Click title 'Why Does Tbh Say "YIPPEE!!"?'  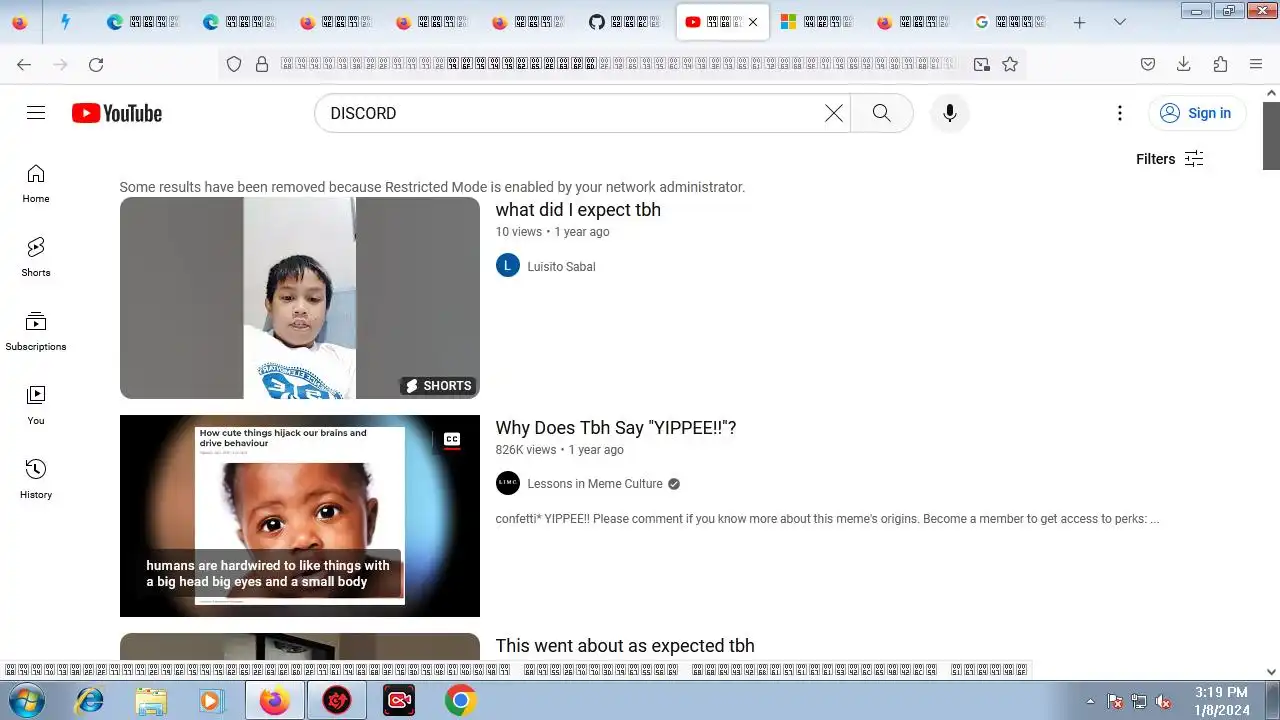click(616, 428)
